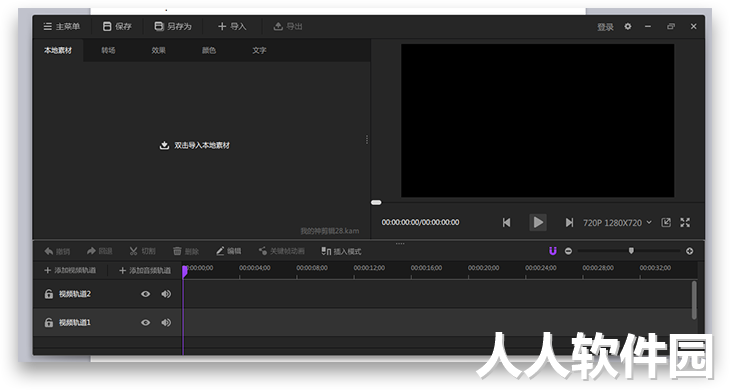Switch to the 效果 effects tab

coord(158,50)
